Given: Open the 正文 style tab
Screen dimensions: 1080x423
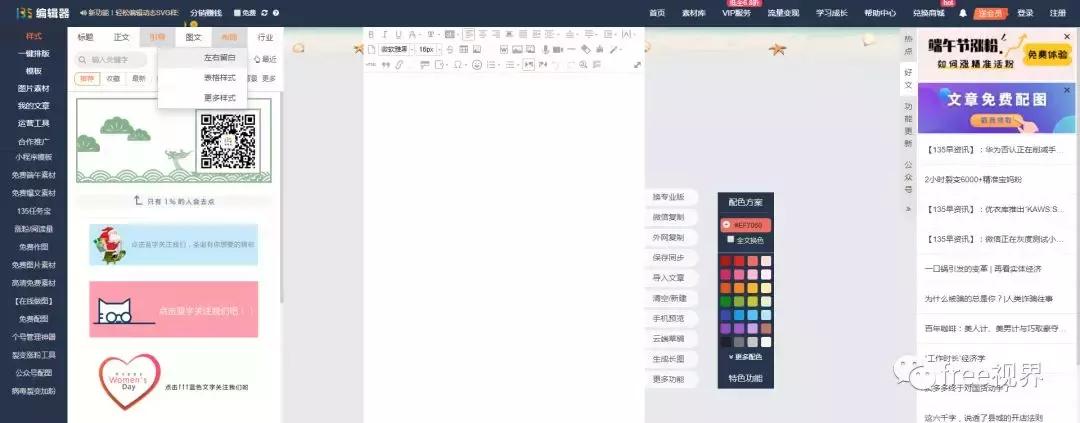Looking at the screenshot, I should pyautogui.click(x=121, y=37).
